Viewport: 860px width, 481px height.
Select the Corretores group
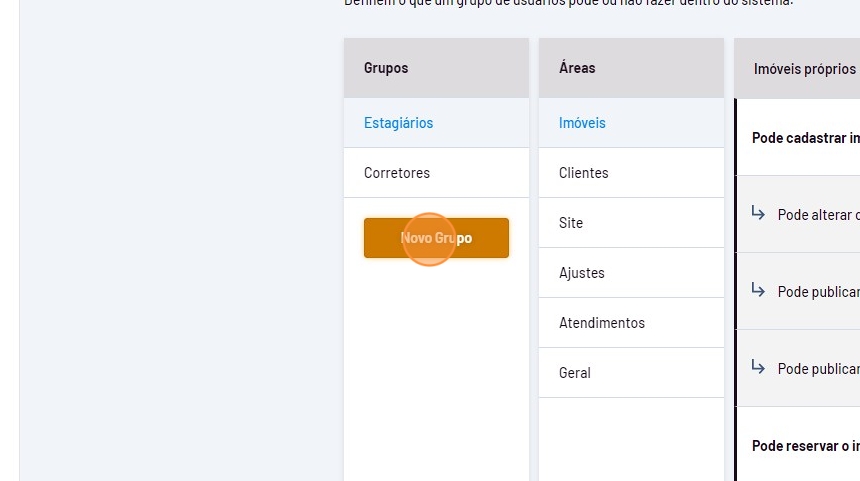(x=397, y=173)
